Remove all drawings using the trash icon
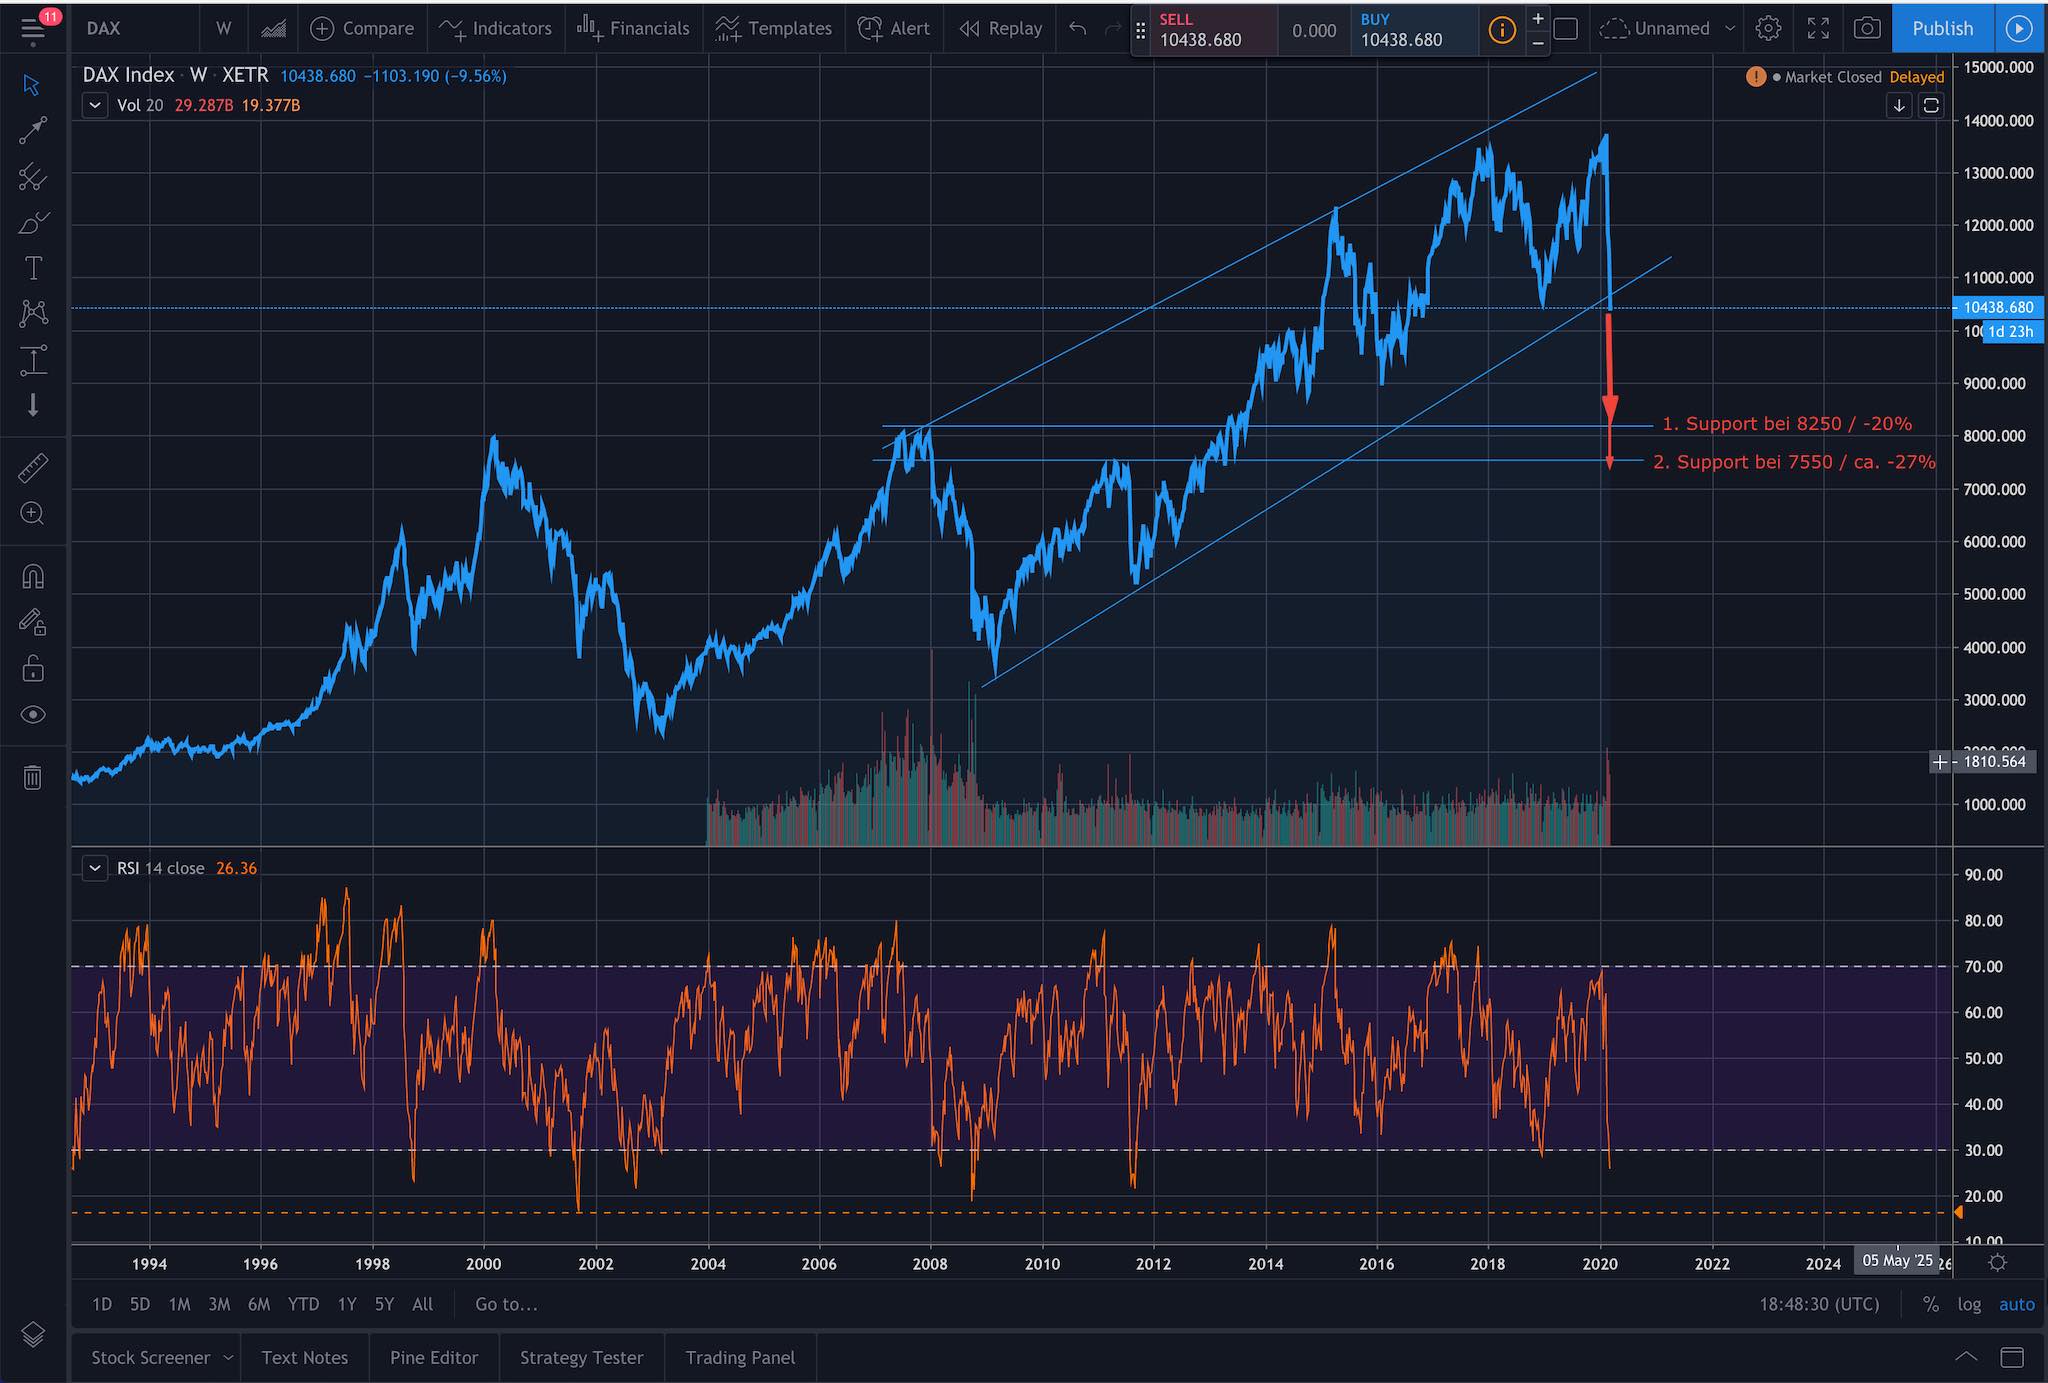 (x=32, y=777)
